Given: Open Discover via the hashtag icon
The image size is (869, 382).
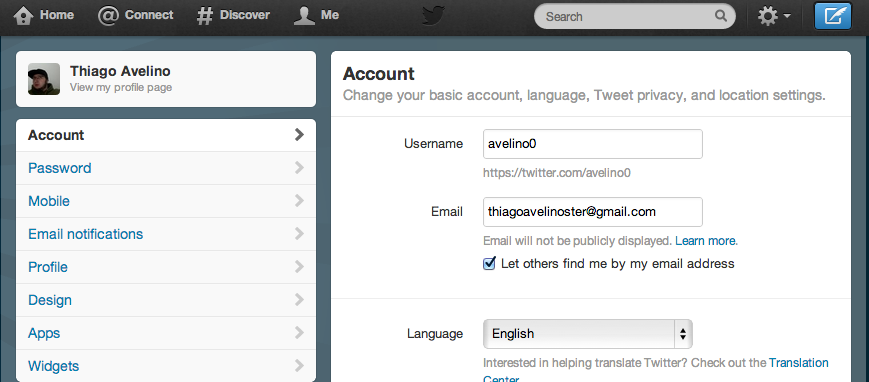Looking at the screenshot, I should click(x=205, y=16).
